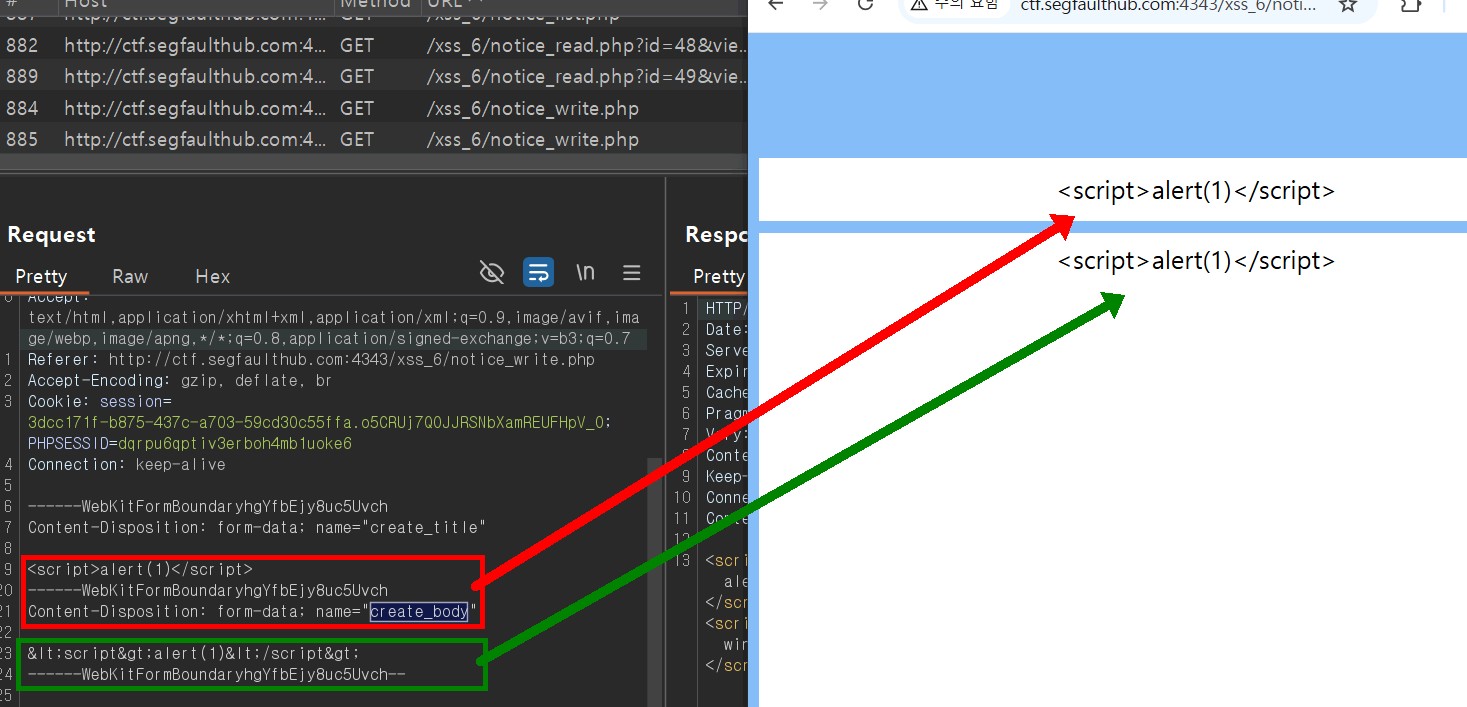Viewport: 1467px width, 707px height.
Task: Click URL /xss_6/notice_read.php?id=48 cell
Action: coord(587,45)
